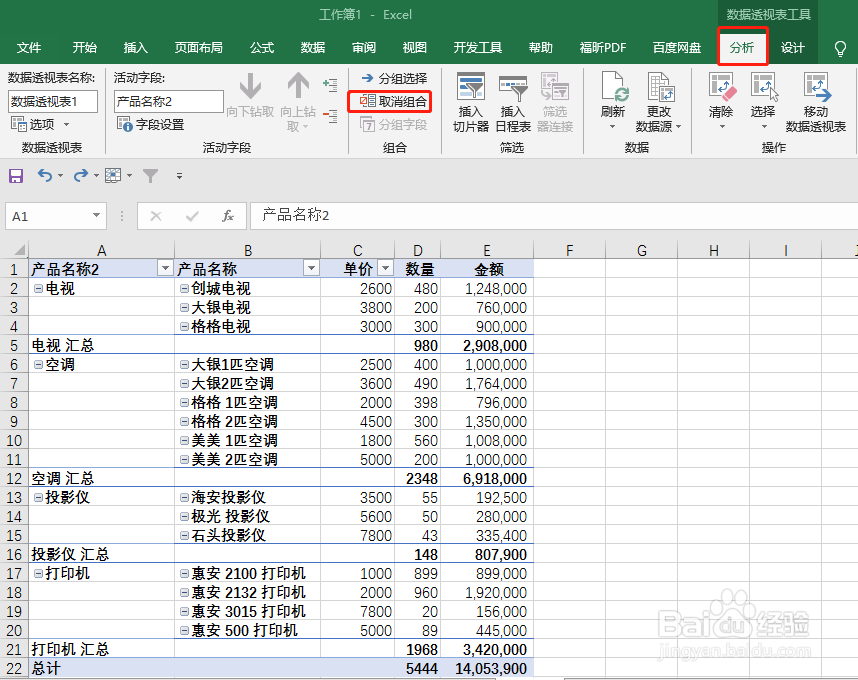Open the 单价 filter dropdown in C1

tap(385, 268)
